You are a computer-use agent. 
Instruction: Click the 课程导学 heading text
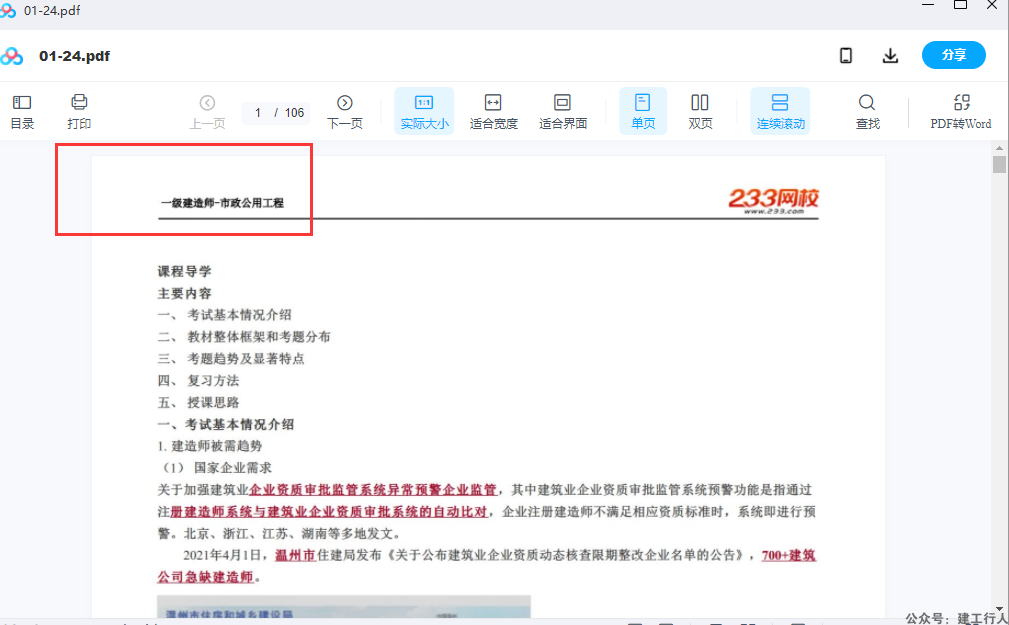pyautogui.click(x=185, y=271)
